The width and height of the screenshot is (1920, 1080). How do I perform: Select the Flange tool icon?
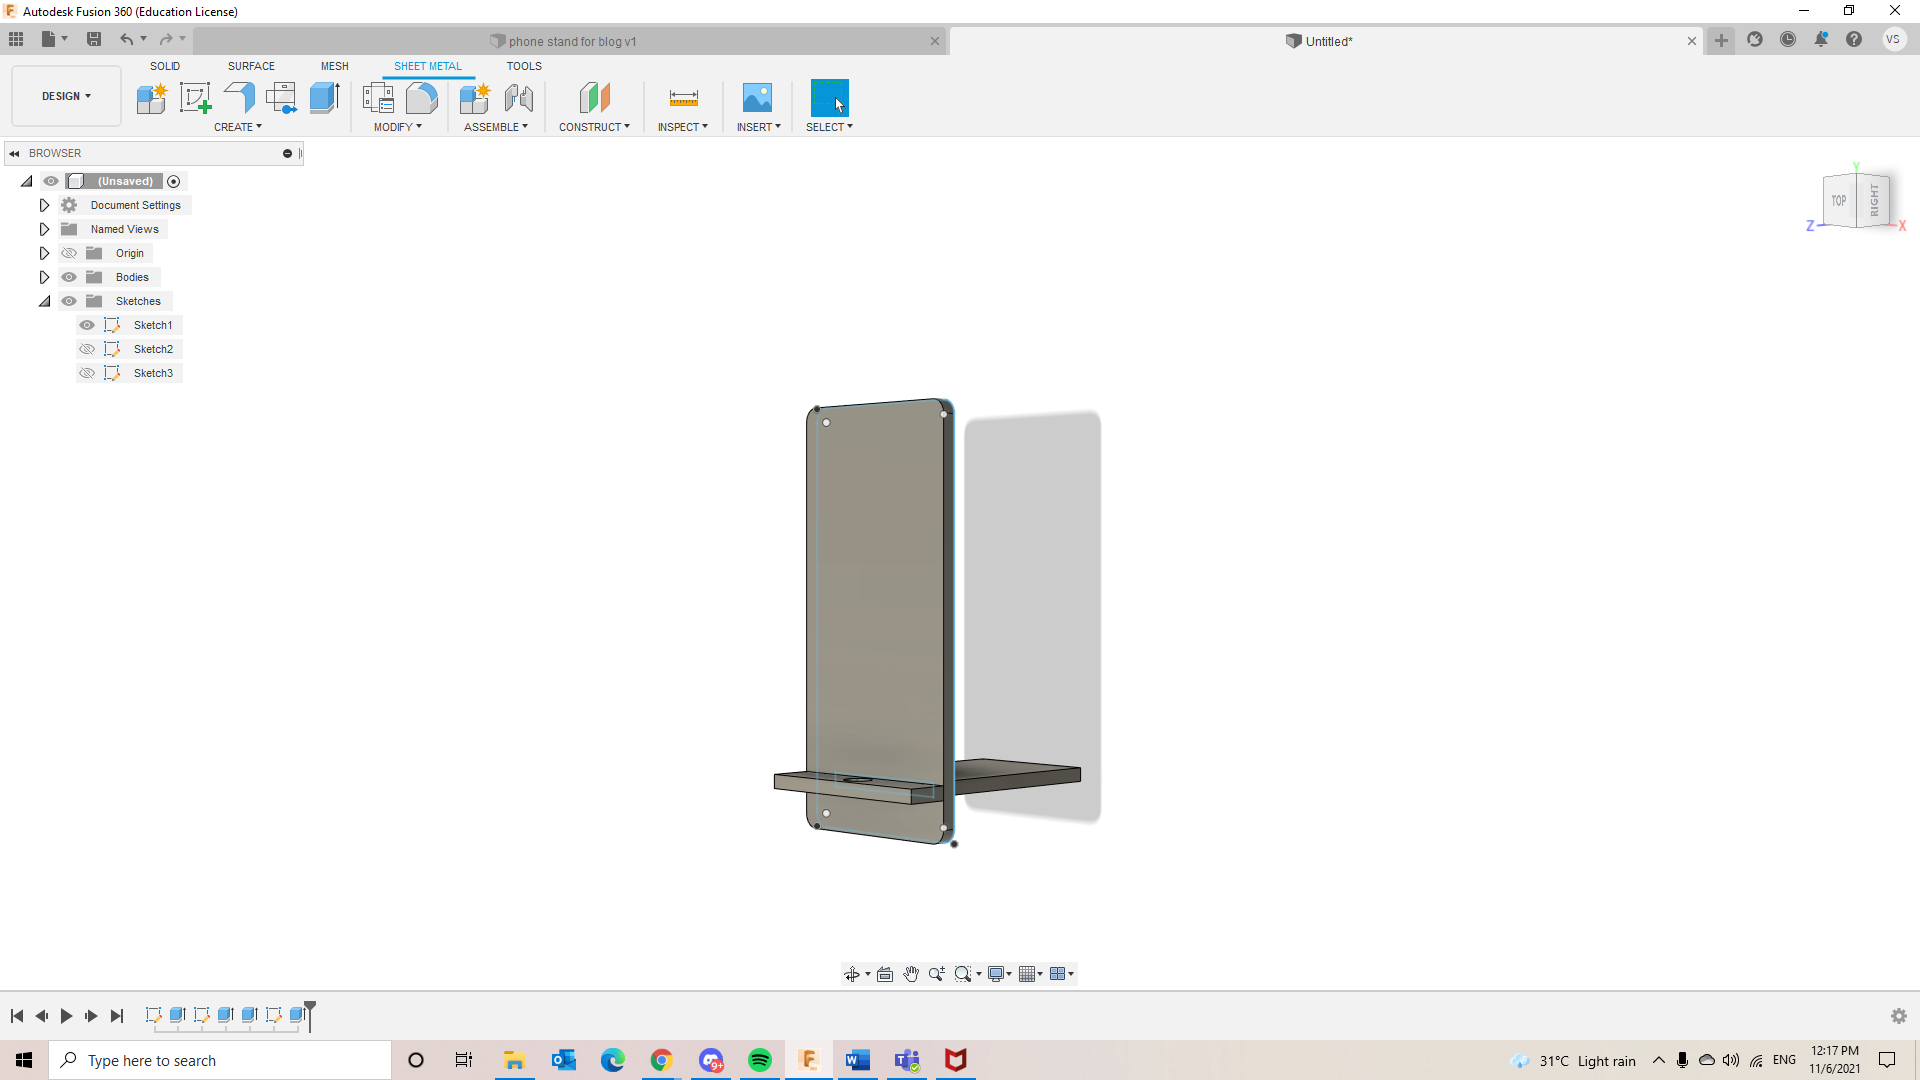coord(239,98)
